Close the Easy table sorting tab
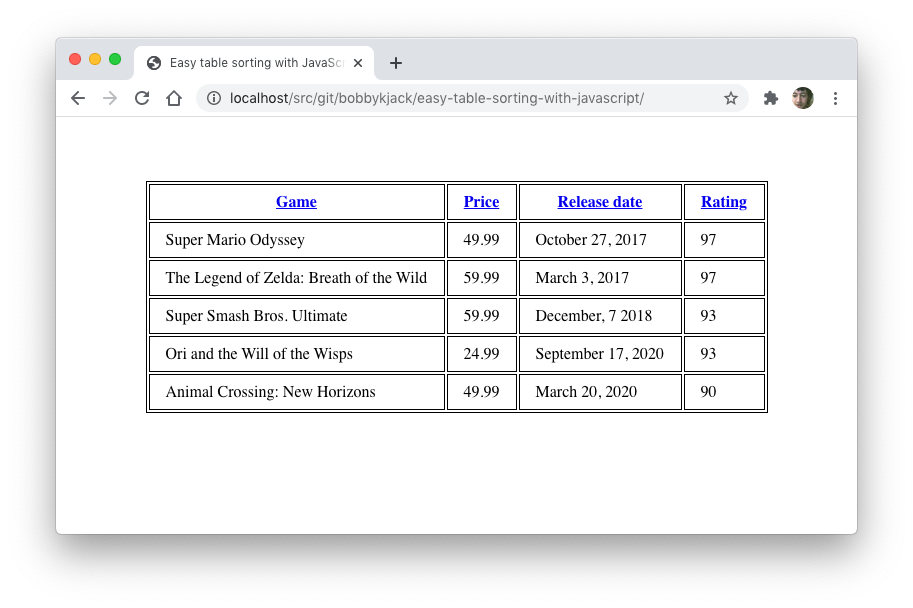This screenshot has width=913, height=608. [x=358, y=63]
